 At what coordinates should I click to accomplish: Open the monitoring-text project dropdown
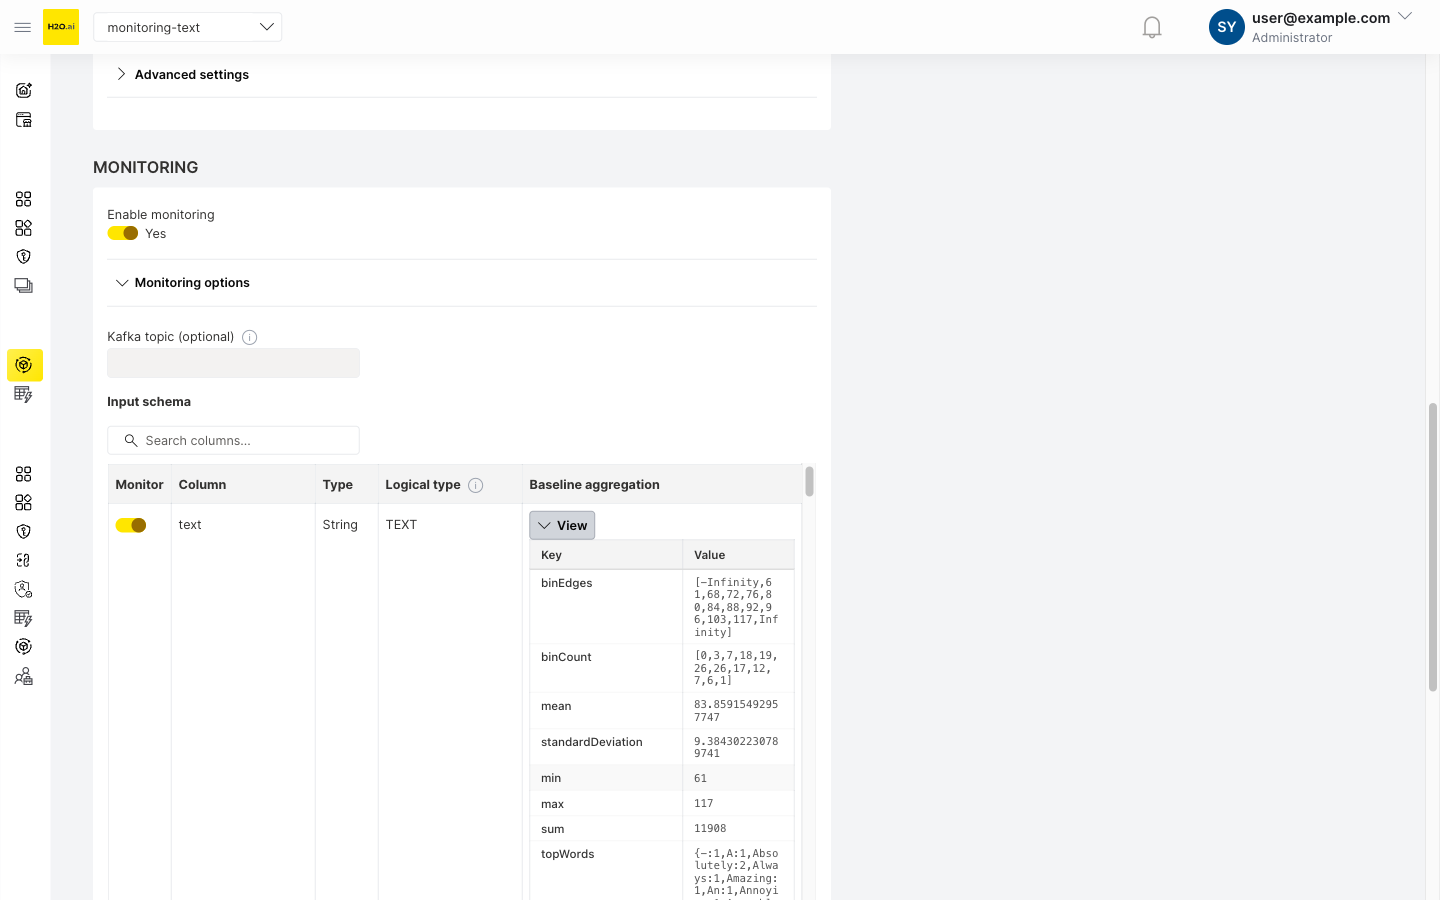point(187,27)
